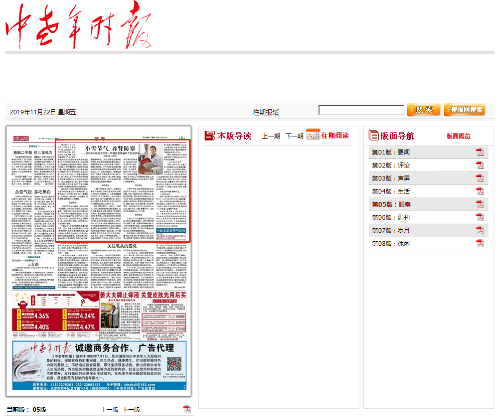Go to next issue 下一期

(294, 136)
